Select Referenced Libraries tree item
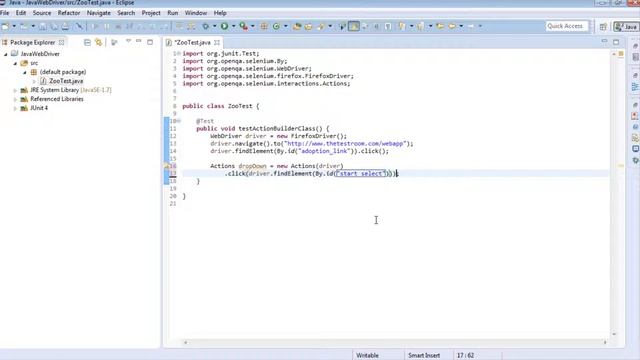 tap(56, 99)
